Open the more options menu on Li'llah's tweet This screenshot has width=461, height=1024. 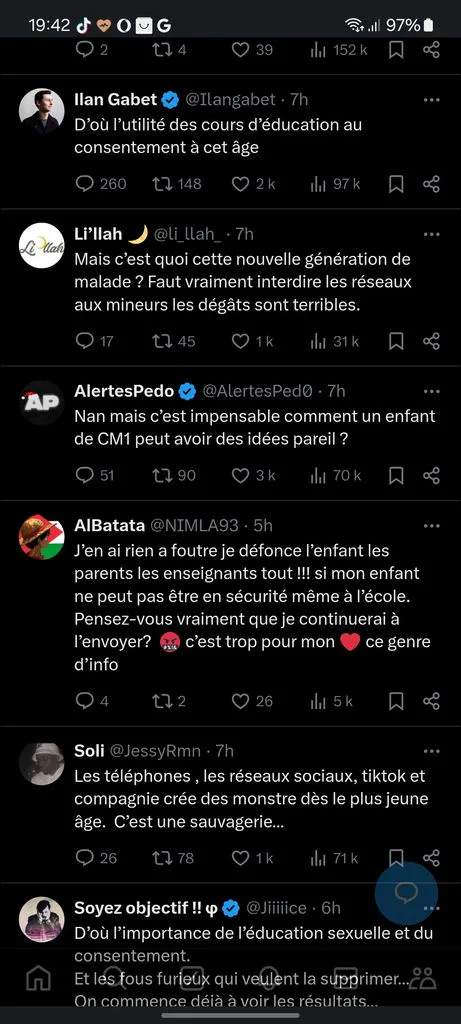(x=432, y=234)
